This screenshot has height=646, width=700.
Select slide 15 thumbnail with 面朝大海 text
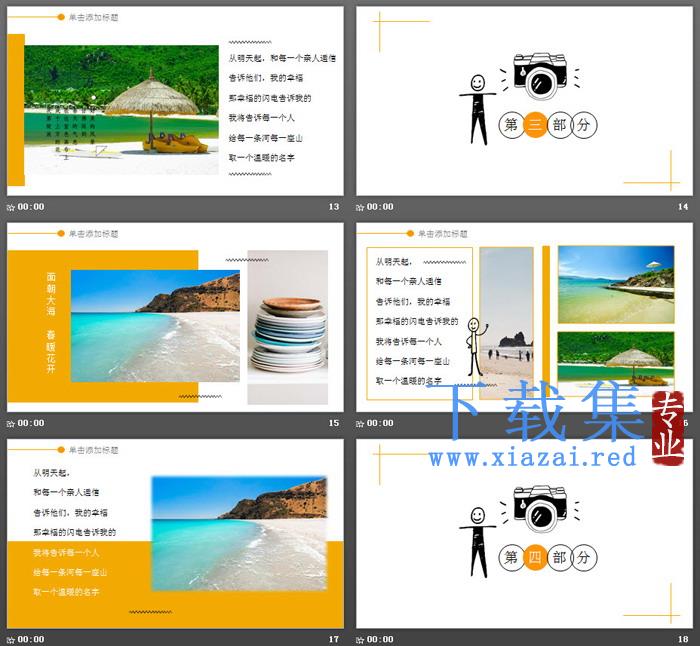click(x=175, y=317)
